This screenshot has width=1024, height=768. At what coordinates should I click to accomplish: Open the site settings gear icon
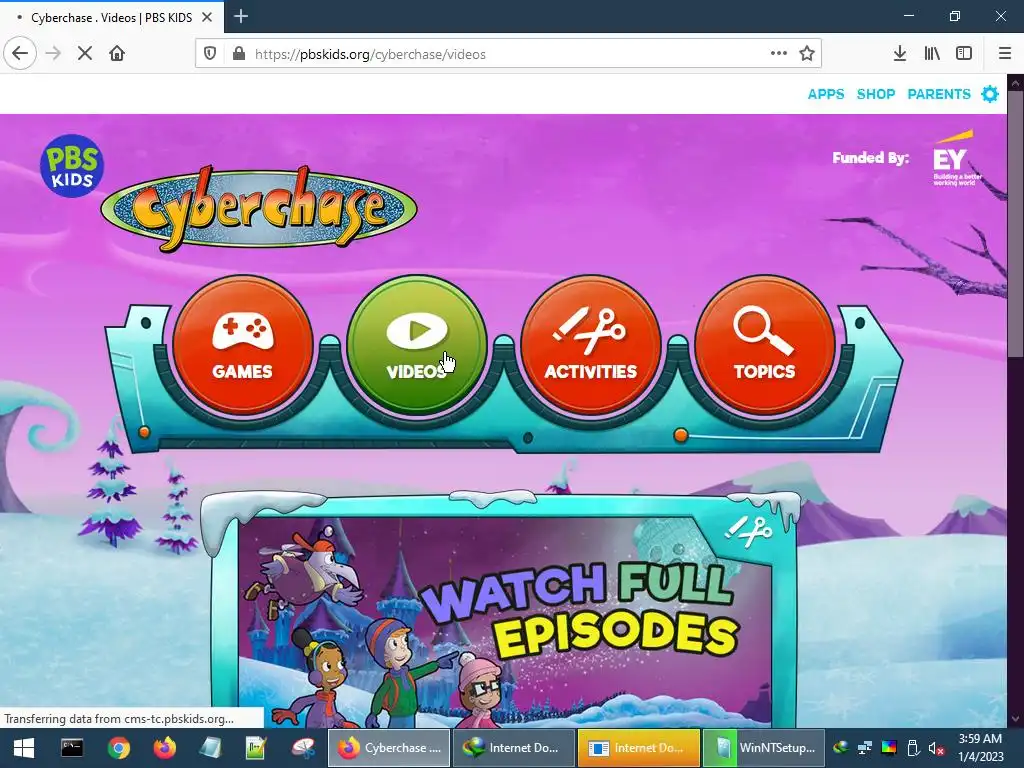[x=990, y=94]
